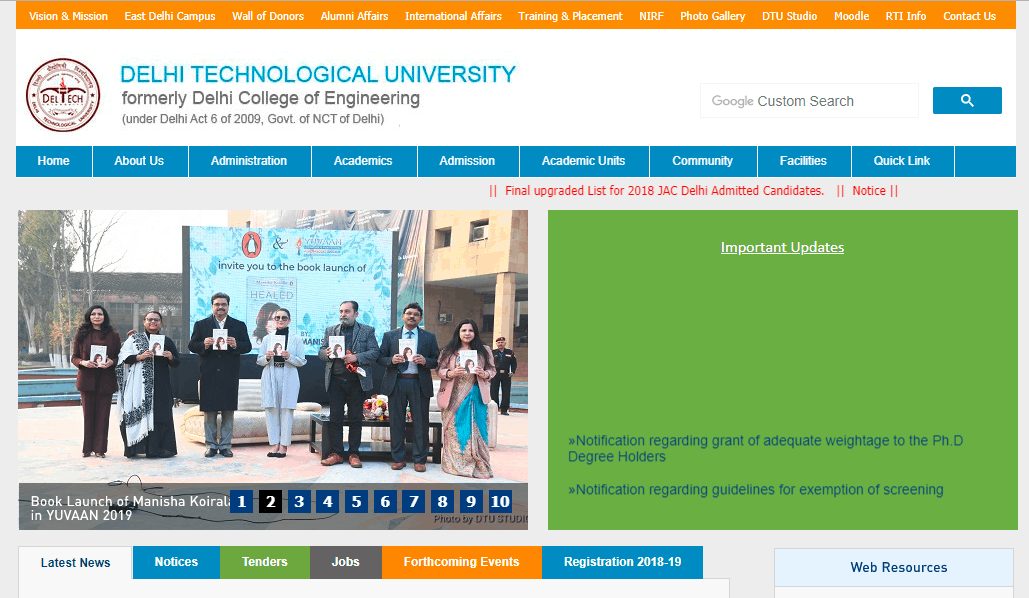Switch to slide 3 in the banner
Screen dimensions: 1029x598
299,502
